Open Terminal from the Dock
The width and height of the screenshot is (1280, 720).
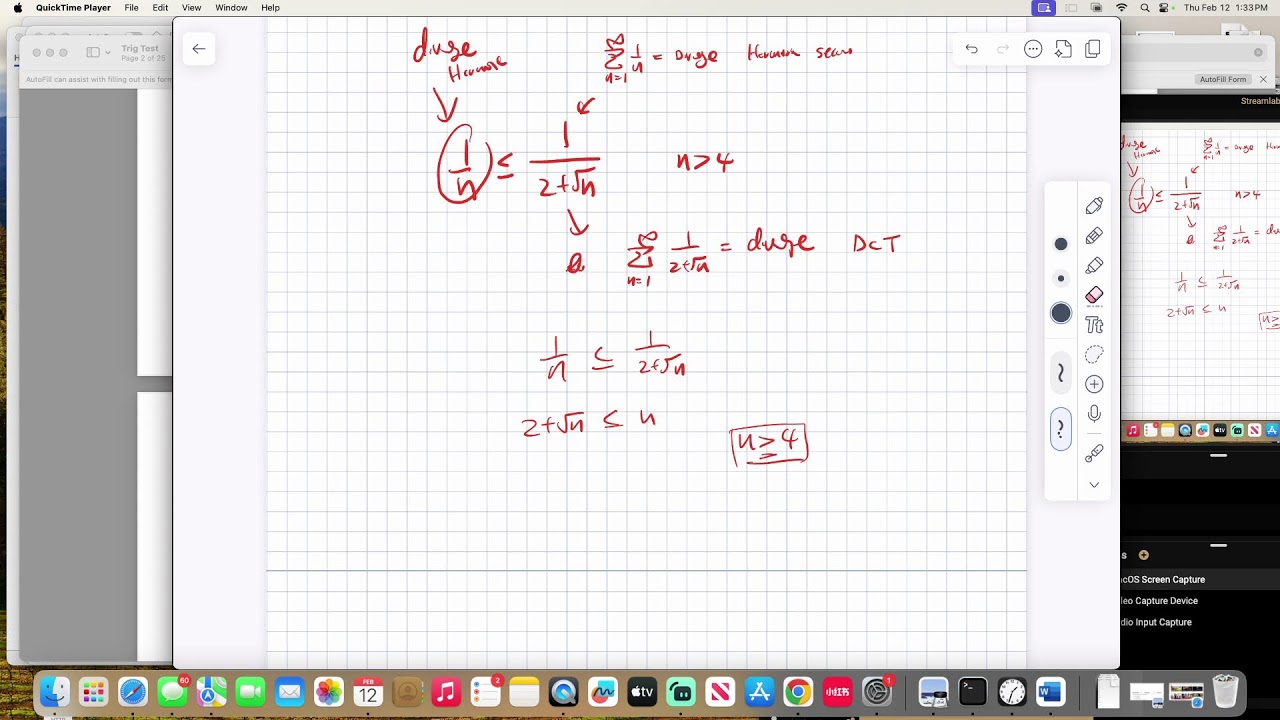[x=973, y=692]
